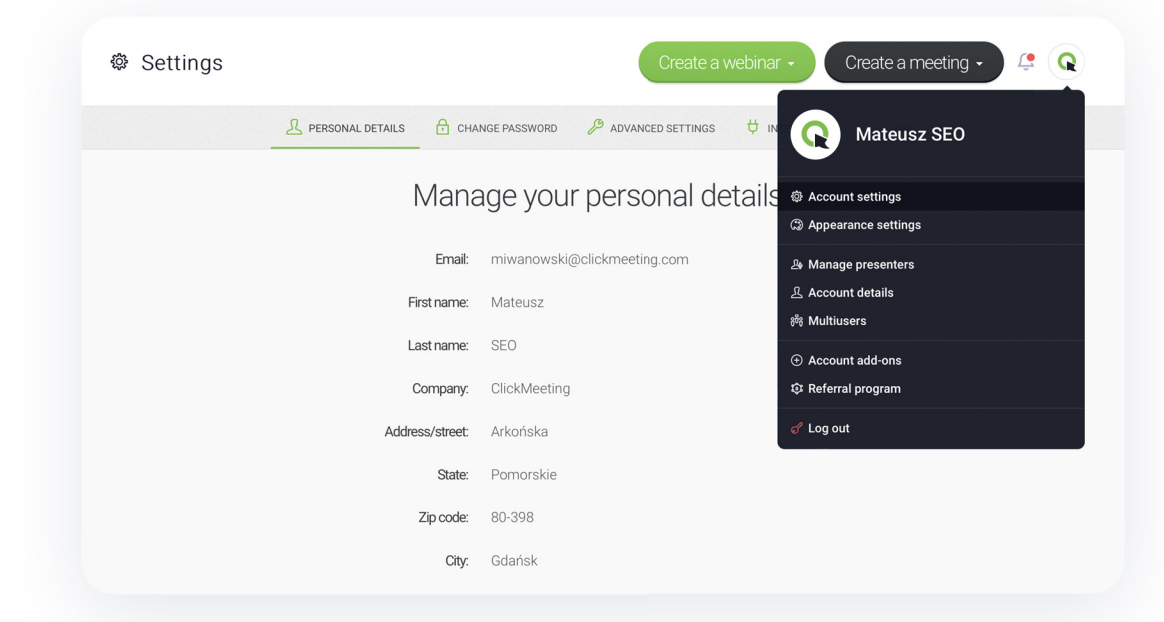
Task: Open Account details from the menu
Action: 931,292
